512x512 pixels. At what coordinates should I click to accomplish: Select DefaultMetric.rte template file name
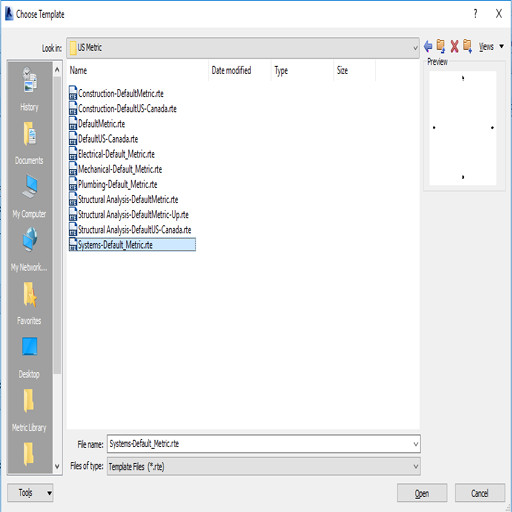102,124
